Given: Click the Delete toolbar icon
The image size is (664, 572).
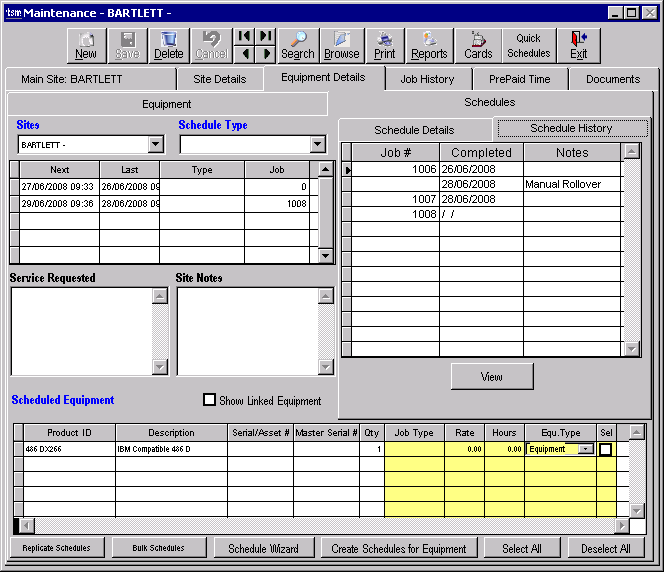Looking at the screenshot, I should 169,45.
